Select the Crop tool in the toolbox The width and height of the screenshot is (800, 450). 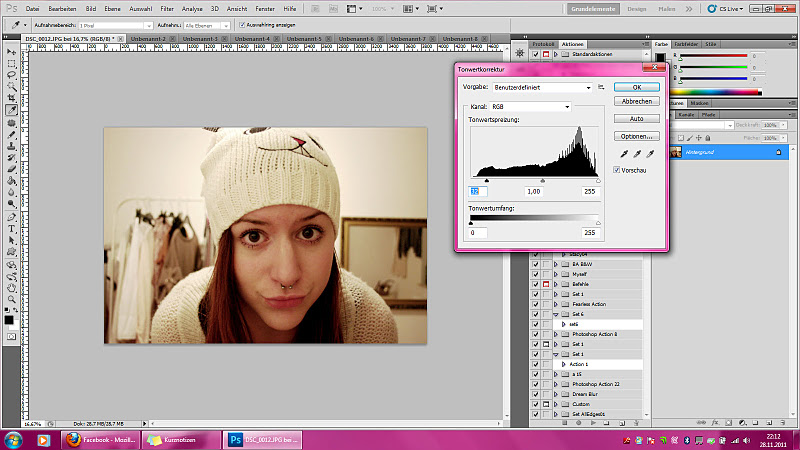11,98
